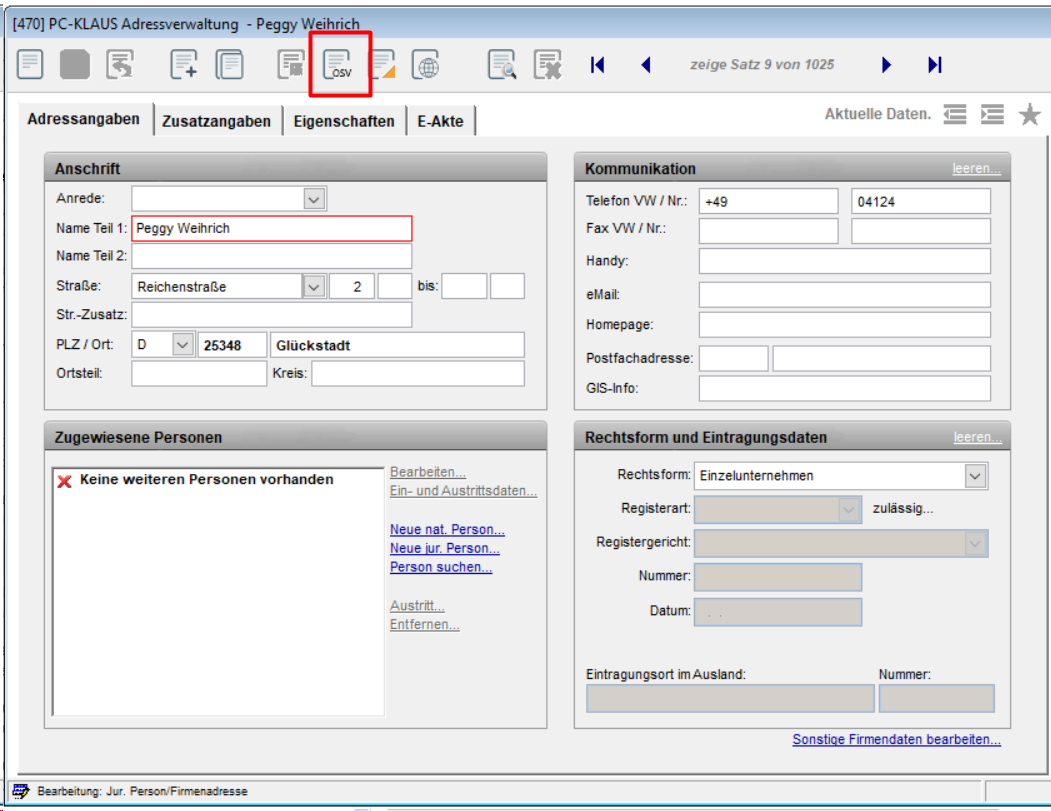Open the Anrede dropdown
Viewport: 1051px width, 811px height.
pos(314,199)
